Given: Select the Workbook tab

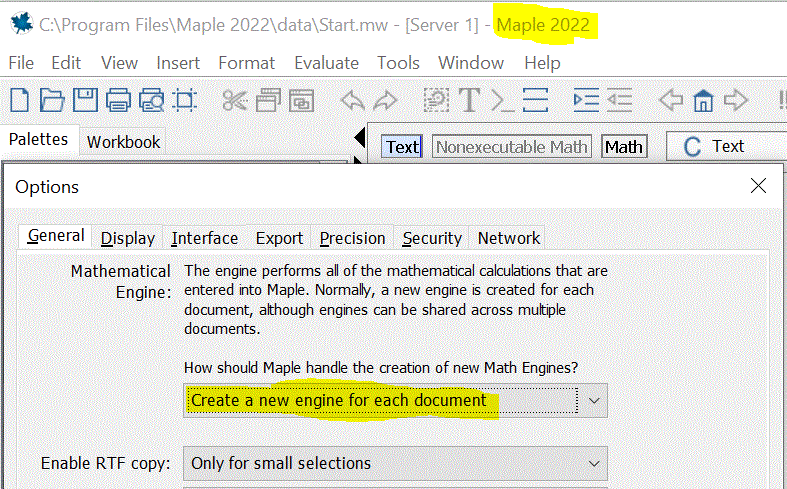Looking at the screenshot, I should (x=123, y=142).
